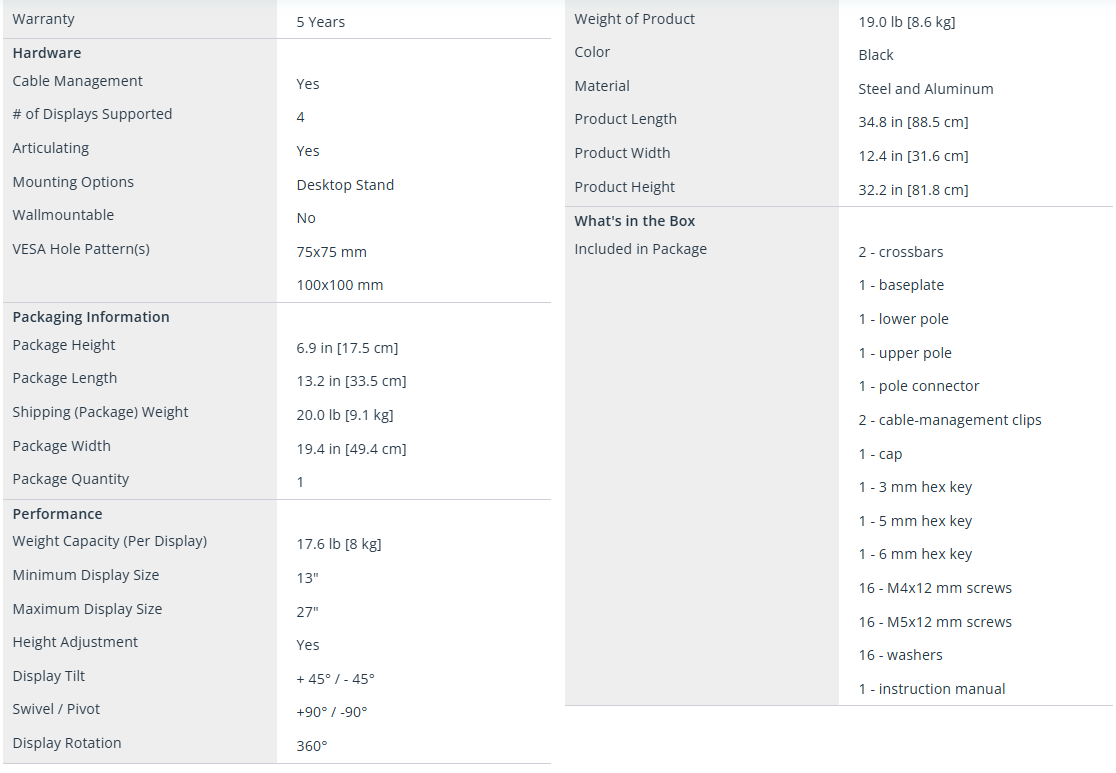This screenshot has width=1116, height=773.
Task: Click the 360° Display Rotation value
Action: pyautogui.click(x=311, y=746)
